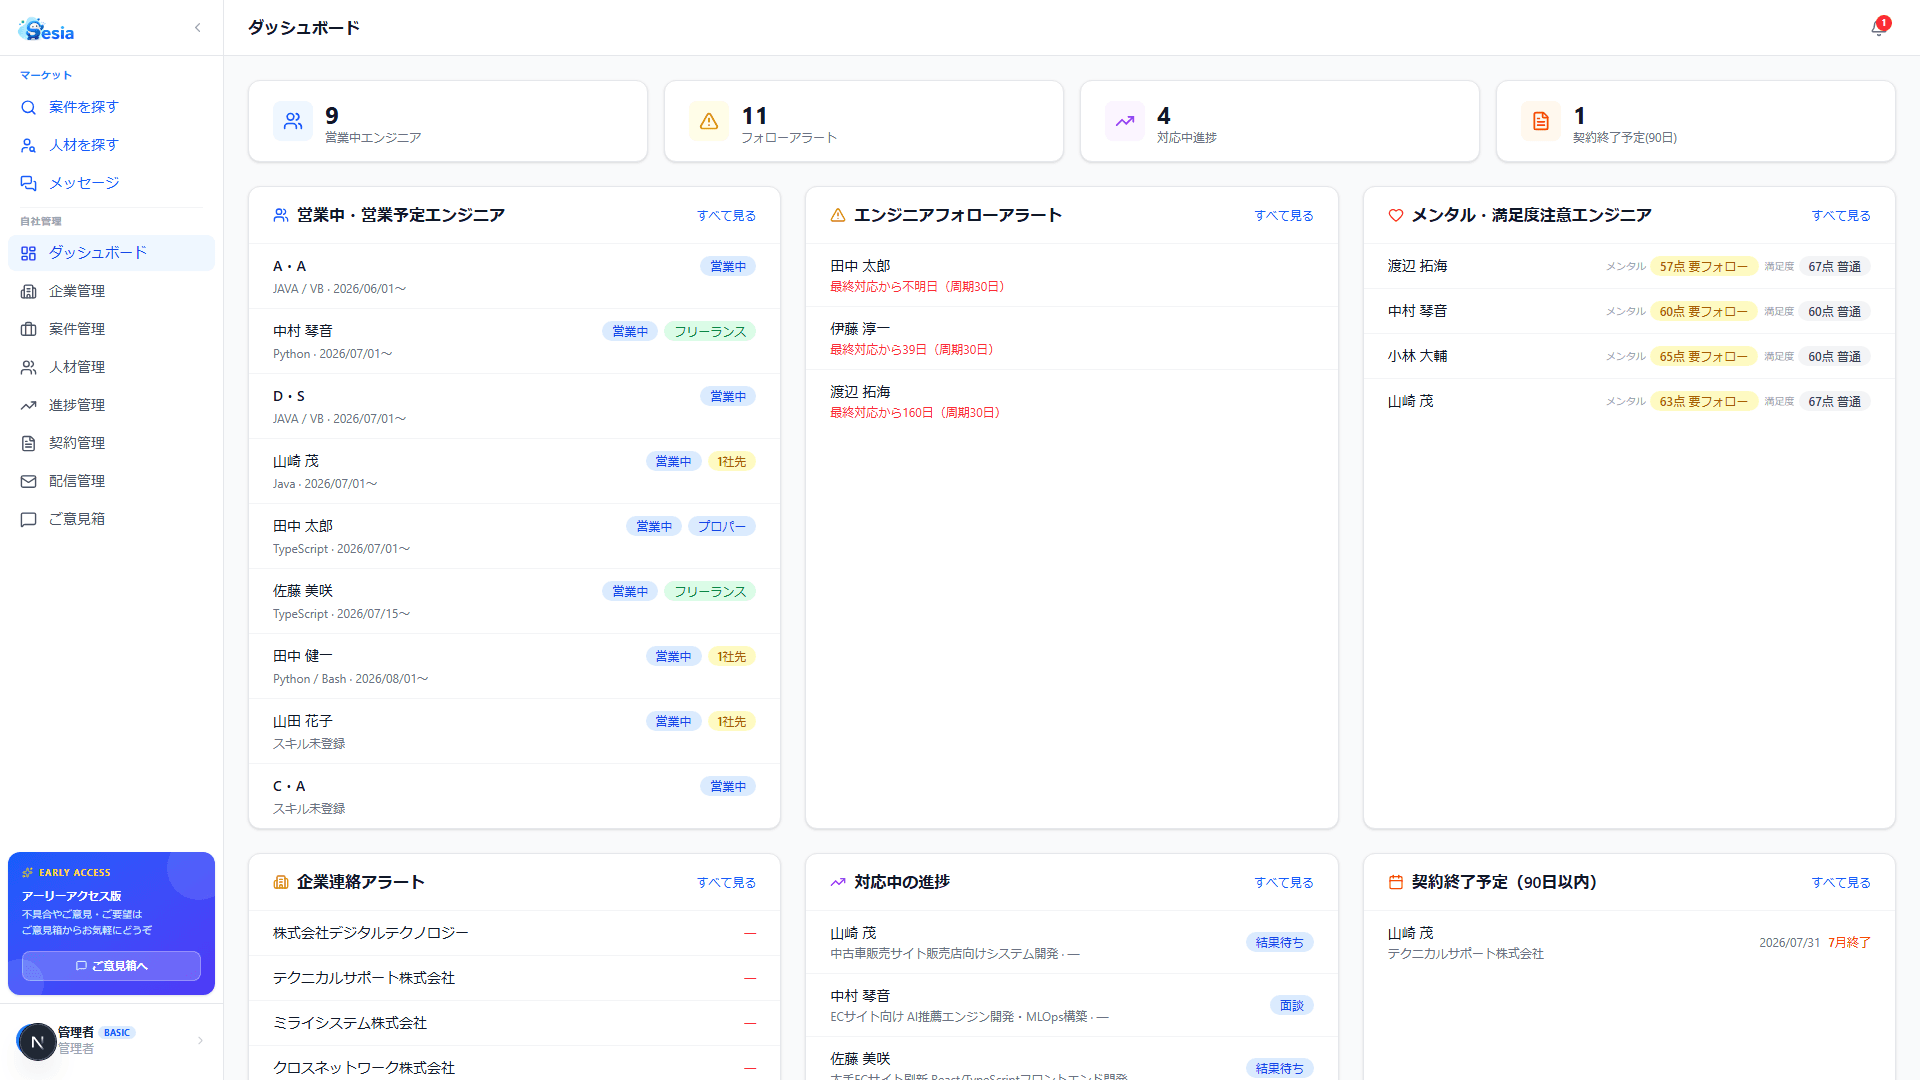
Task: Open 小林 大輔 mental attention row
Action: tap(1629, 357)
